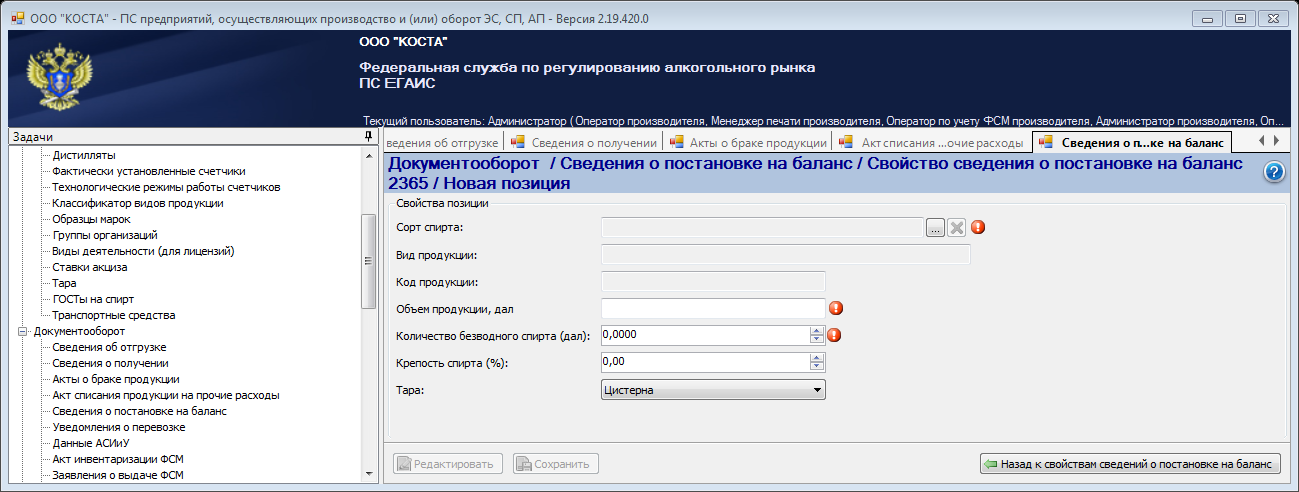Image resolution: width=1299 pixels, height=492 pixels.
Task: Select the Тара item in the task tree
Action: (x=64, y=283)
